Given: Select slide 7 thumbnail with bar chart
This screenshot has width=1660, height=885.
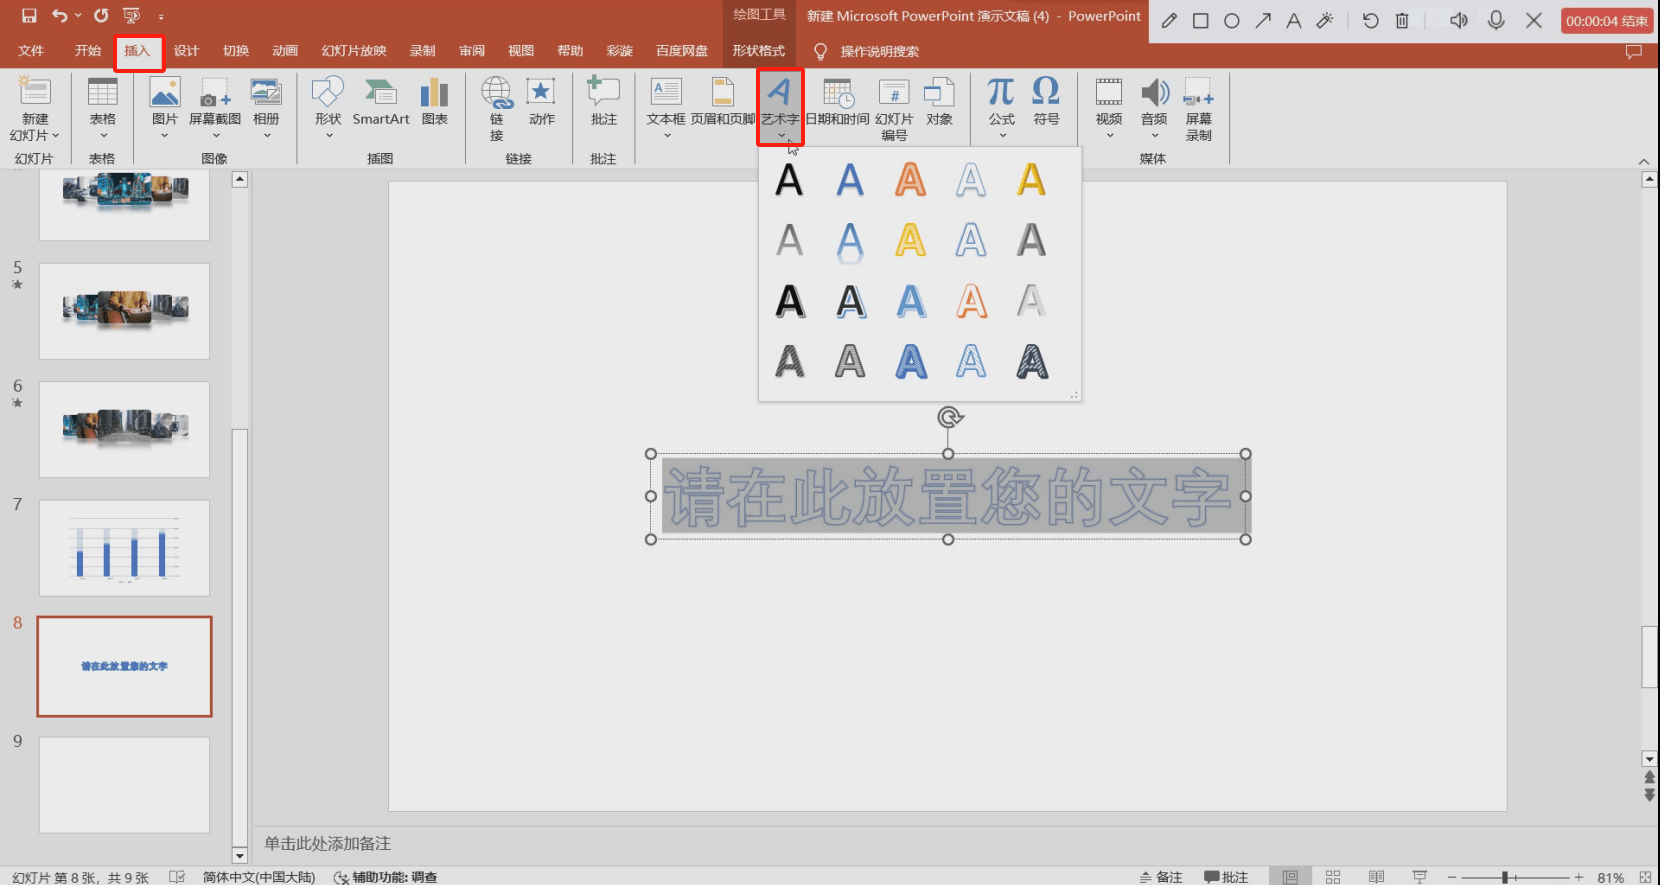Looking at the screenshot, I should pos(124,548).
